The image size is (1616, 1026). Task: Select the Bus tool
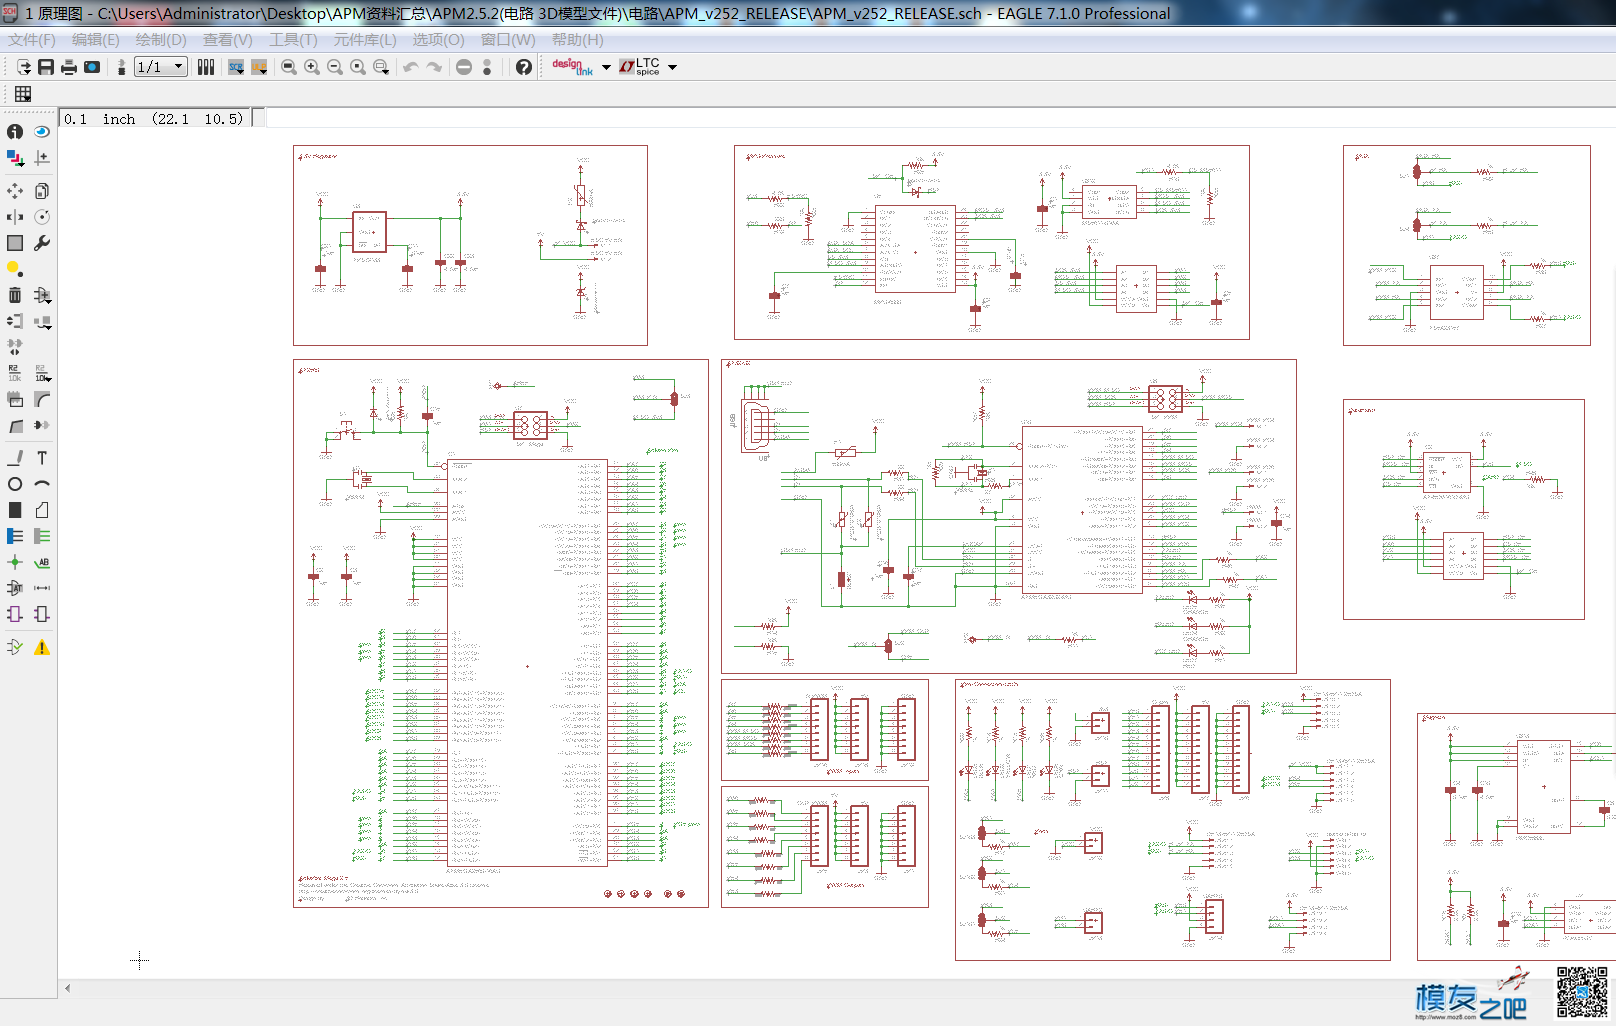tap(15, 536)
